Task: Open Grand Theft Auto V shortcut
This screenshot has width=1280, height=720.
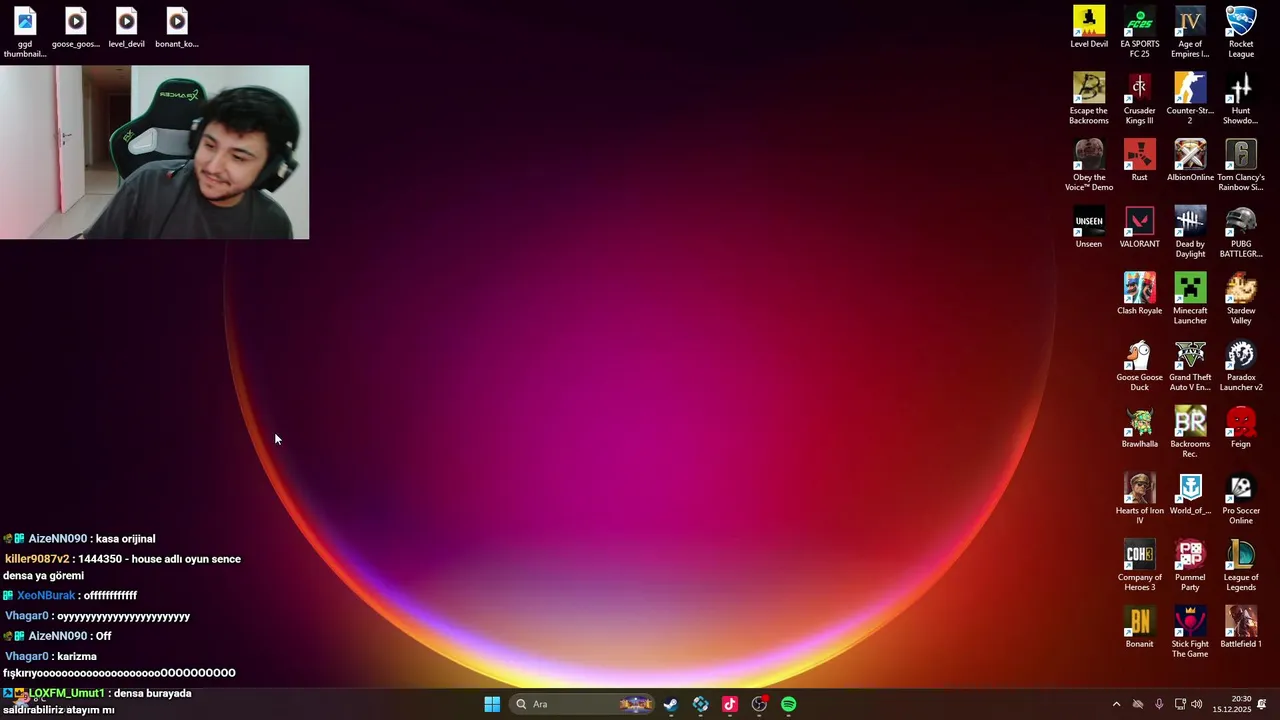Action: (x=1190, y=365)
